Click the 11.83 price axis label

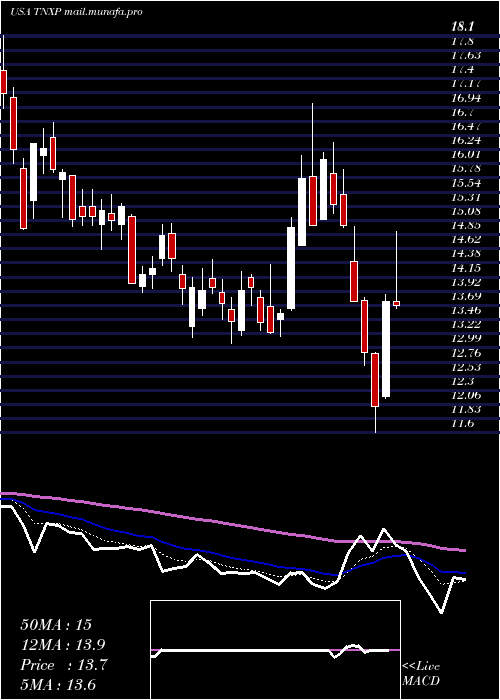[466, 410]
